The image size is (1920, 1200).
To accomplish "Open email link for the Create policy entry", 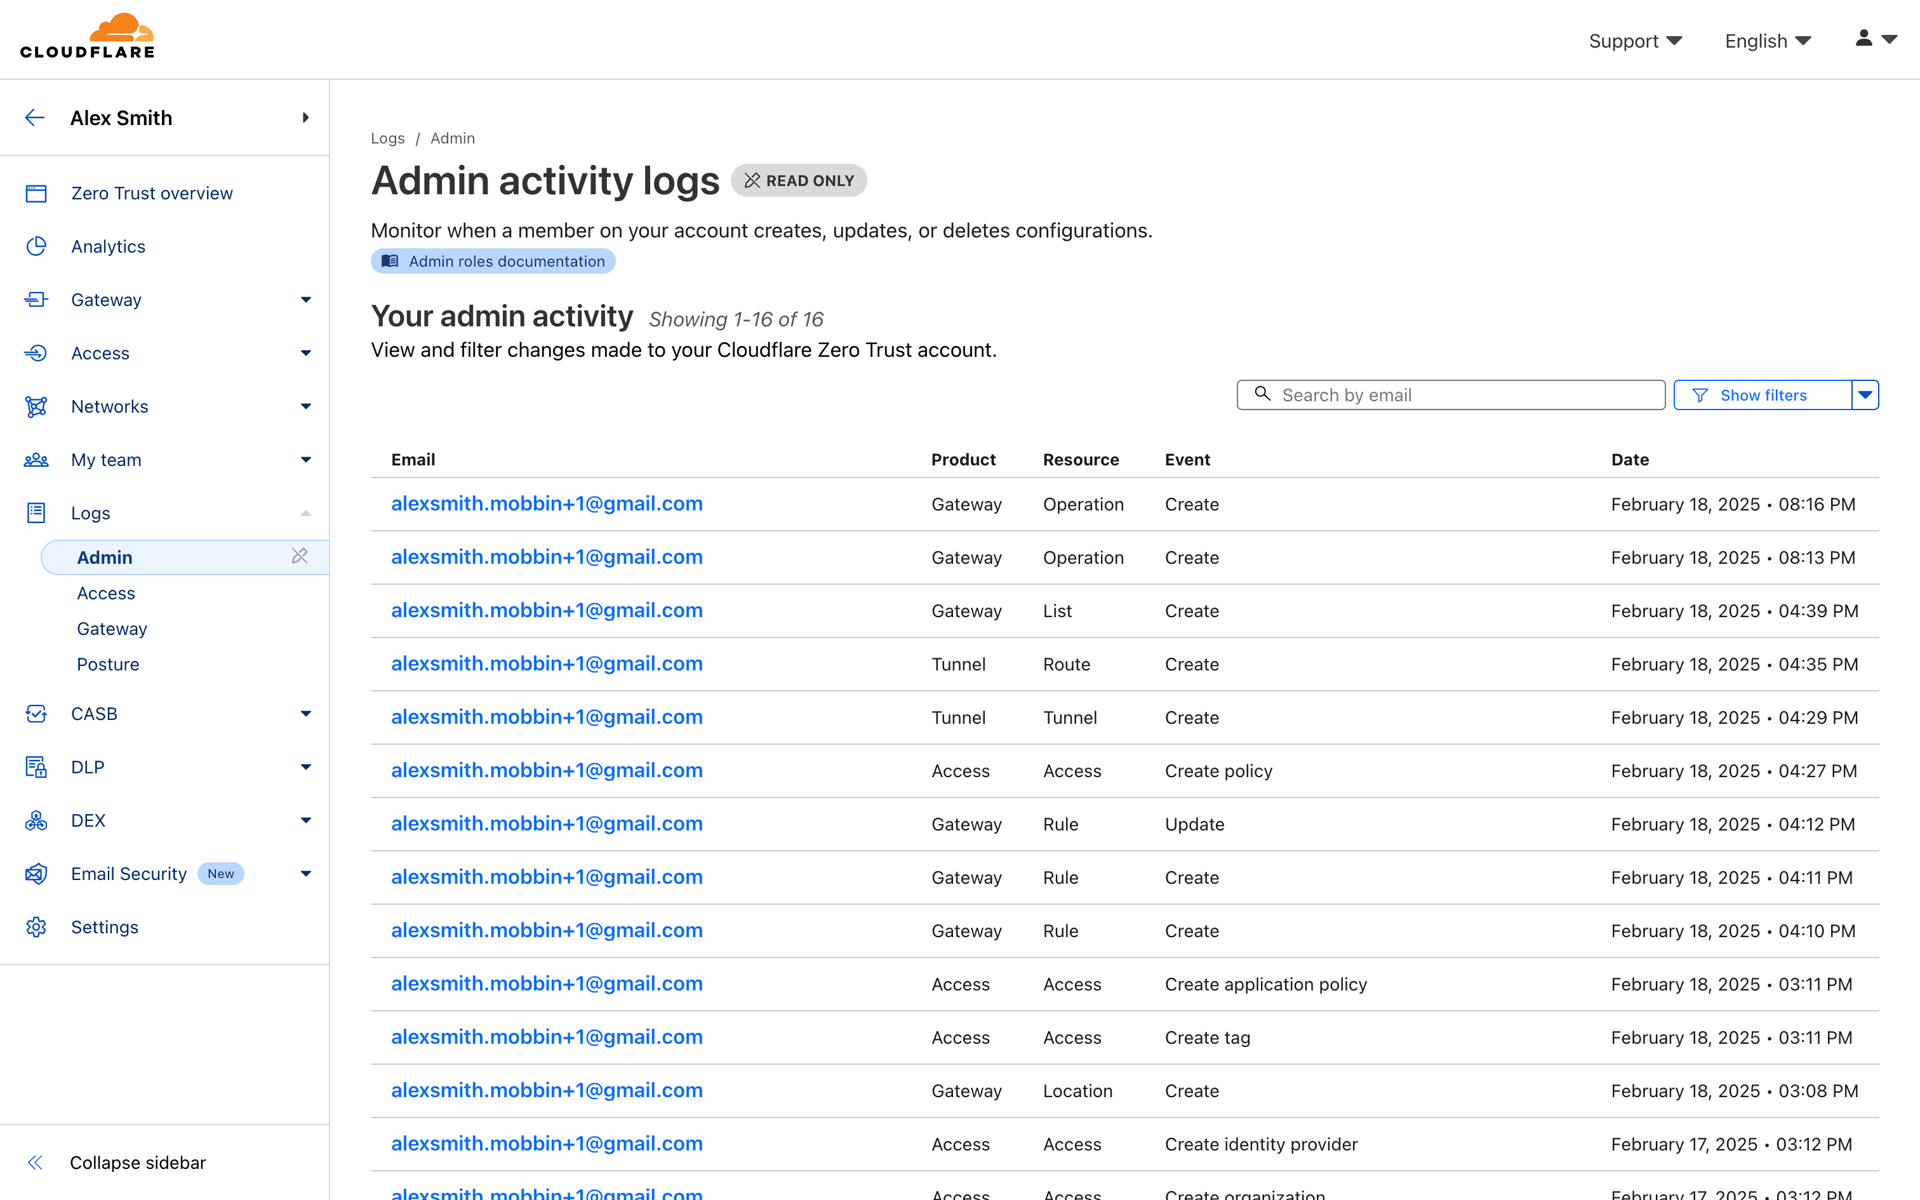I will coord(547,770).
